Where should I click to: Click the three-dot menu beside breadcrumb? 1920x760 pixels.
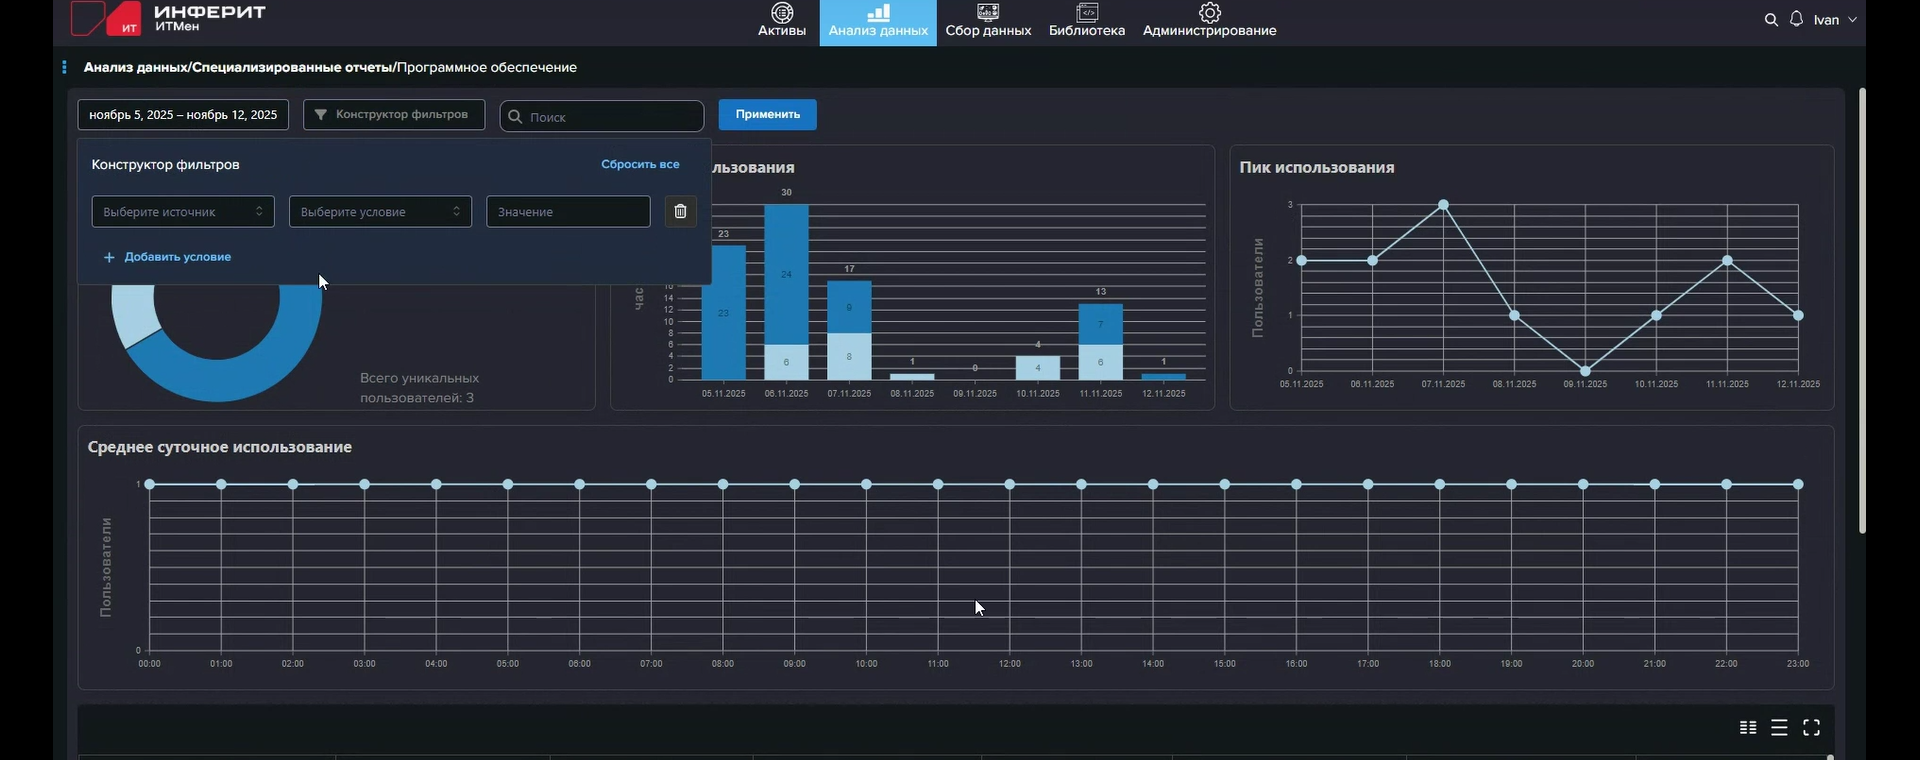pos(64,67)
